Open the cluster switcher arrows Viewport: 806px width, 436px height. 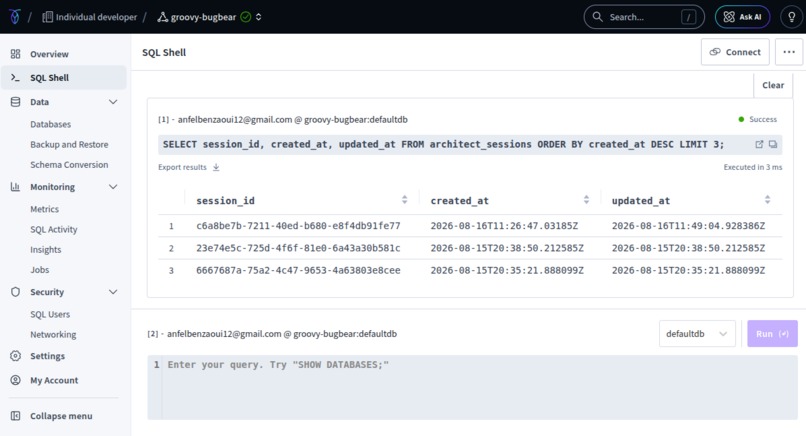point(259,17)
